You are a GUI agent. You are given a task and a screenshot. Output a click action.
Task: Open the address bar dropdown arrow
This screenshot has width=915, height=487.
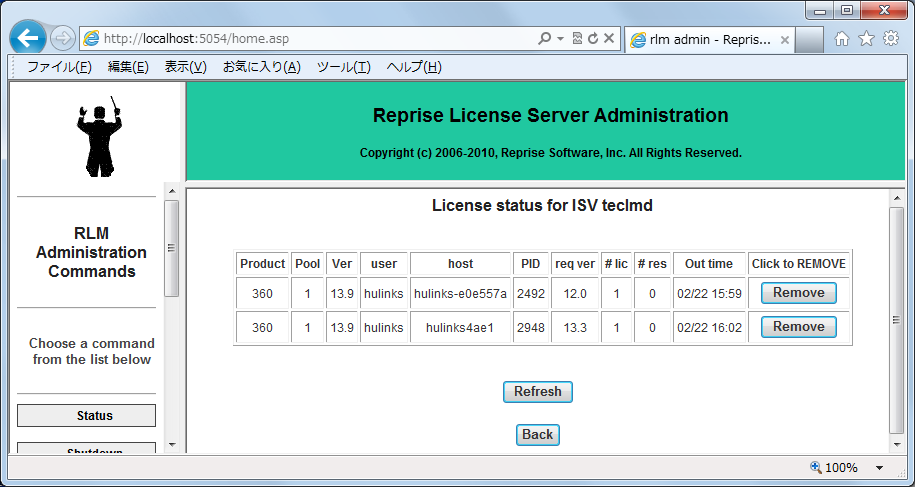coord(560,39)
